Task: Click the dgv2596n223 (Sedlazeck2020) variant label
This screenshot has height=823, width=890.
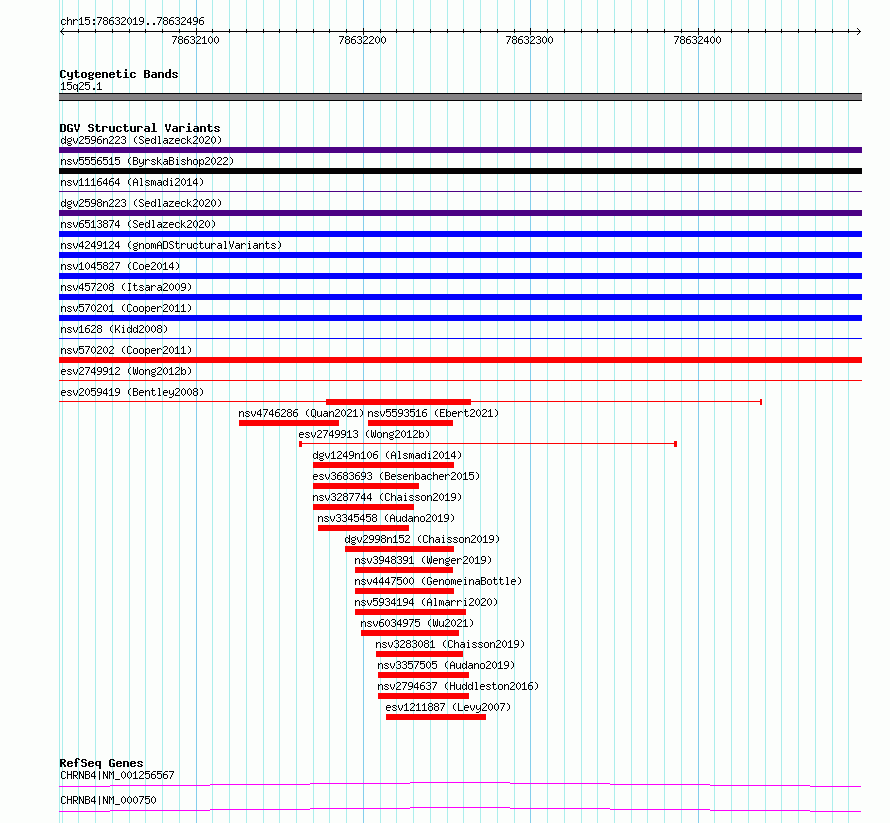Action: tap(141, 140)
